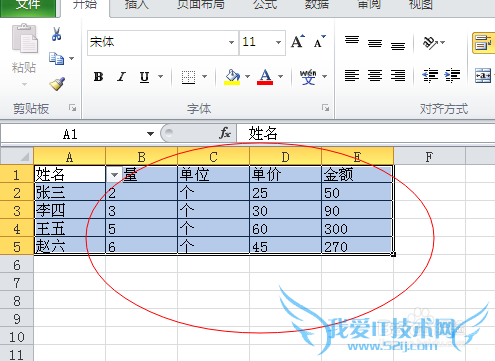Select cell containing 300

pyautogui.click(x=357, y=228)
